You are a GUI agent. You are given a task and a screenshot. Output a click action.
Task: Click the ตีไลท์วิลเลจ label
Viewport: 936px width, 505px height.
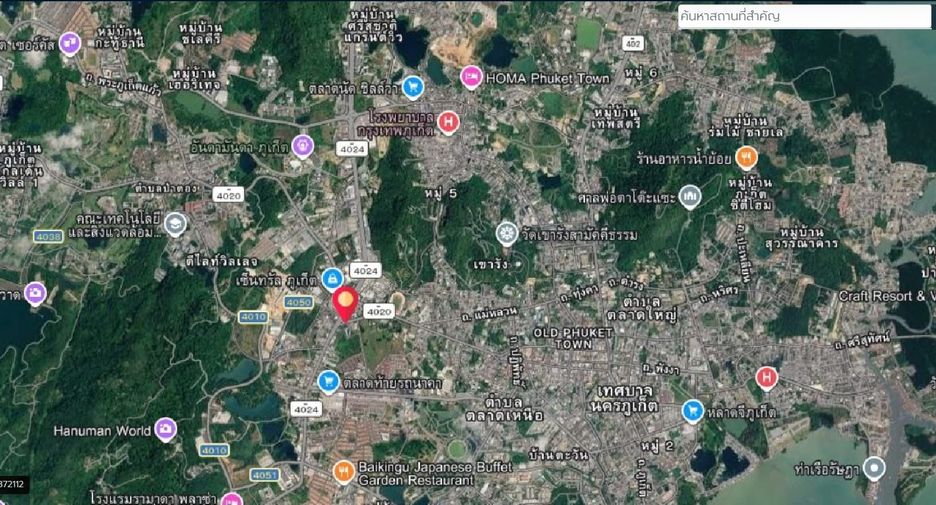221,261
